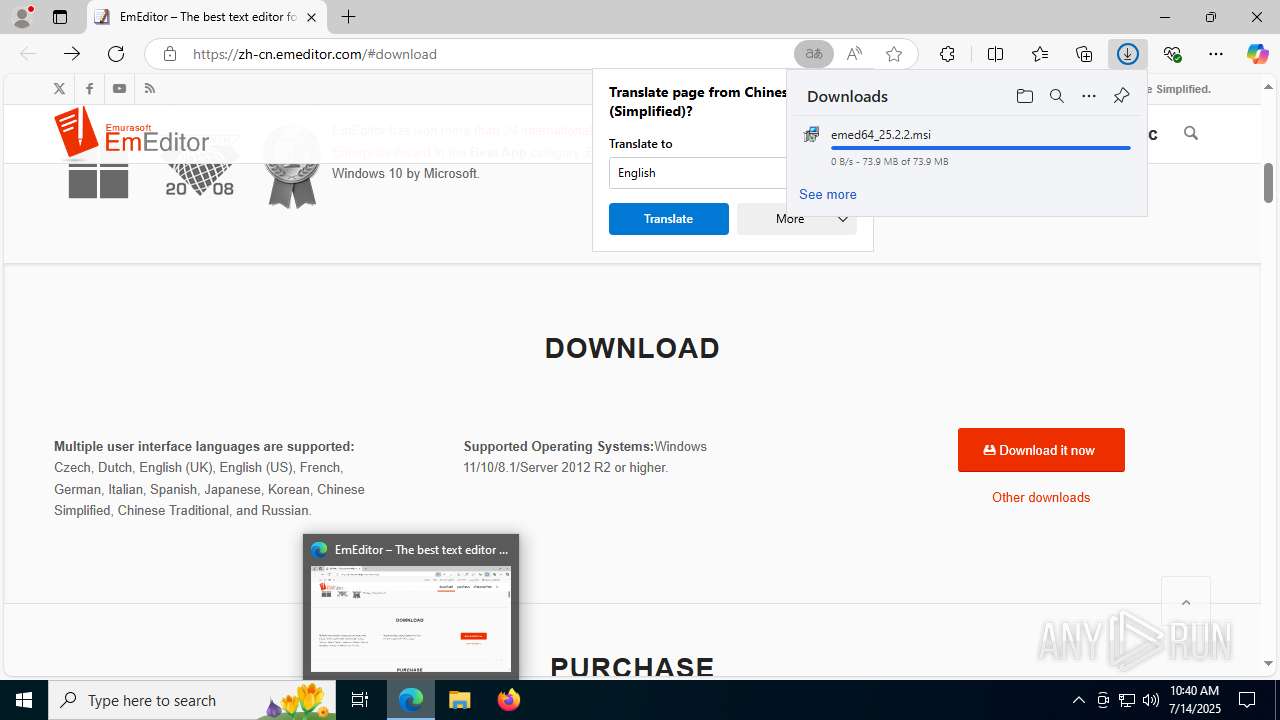1280x720 pixels.
Task: Toggle split screen view
Action: [x=995, y=54]
